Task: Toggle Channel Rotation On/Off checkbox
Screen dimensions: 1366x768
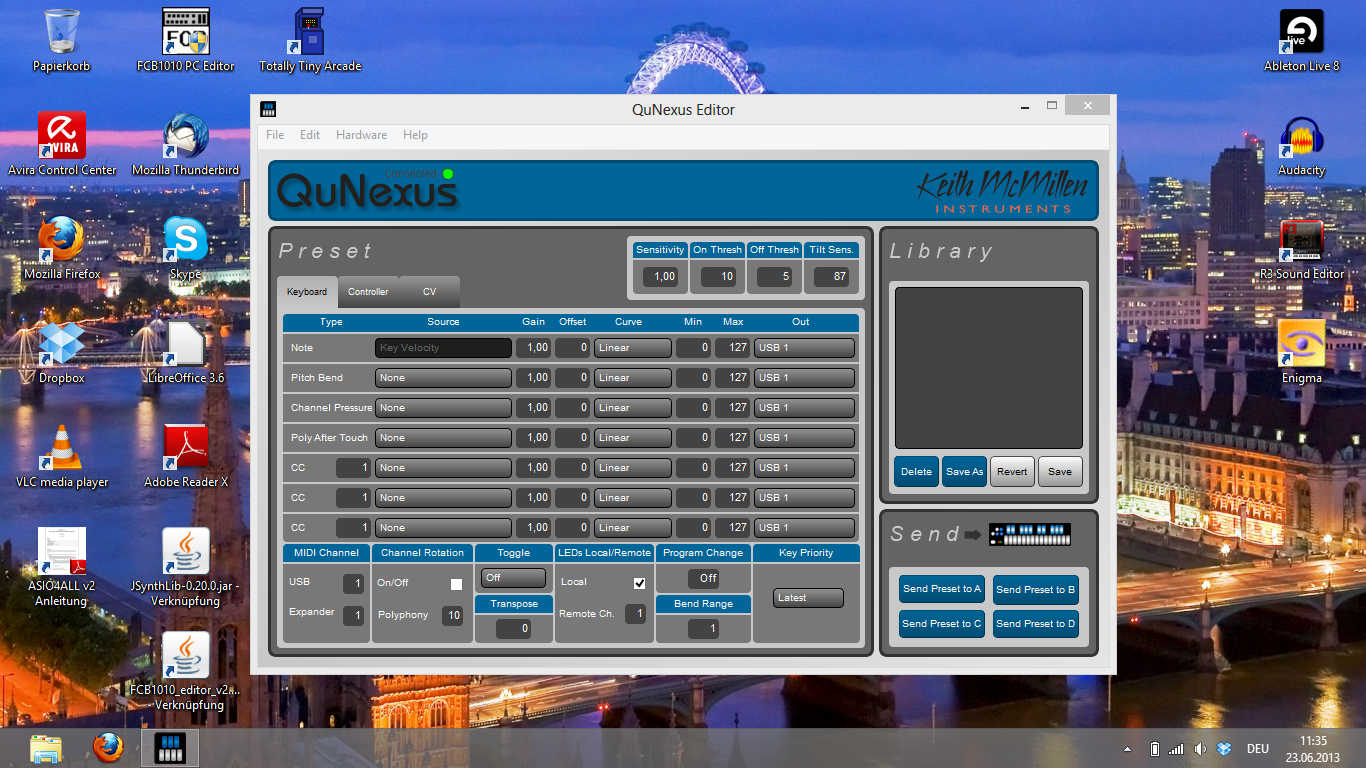Action: (x=456, y=584)
